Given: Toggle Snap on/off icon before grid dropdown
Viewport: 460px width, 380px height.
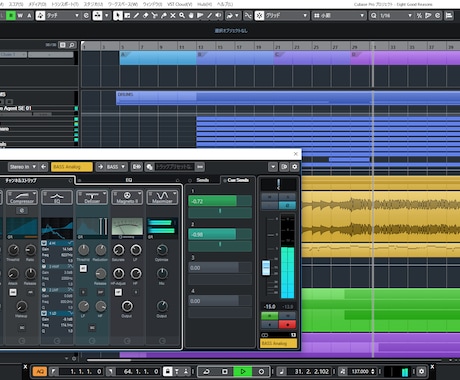Looking at the screenshot, I should point(259,15).
